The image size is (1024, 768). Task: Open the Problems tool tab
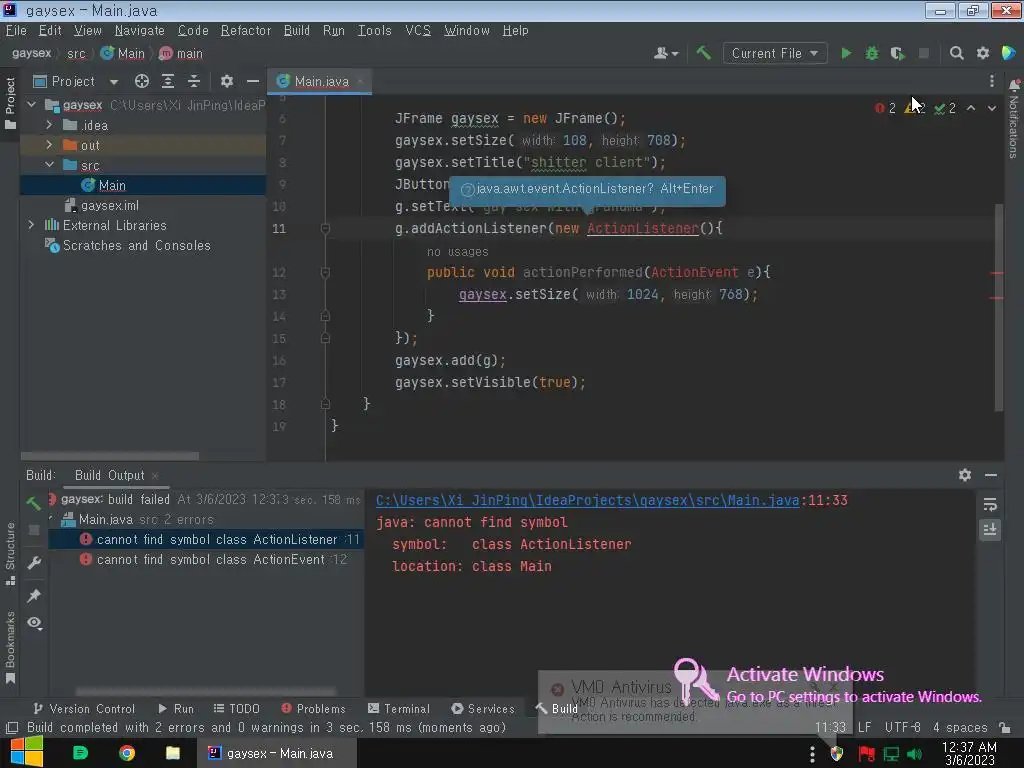313,709
